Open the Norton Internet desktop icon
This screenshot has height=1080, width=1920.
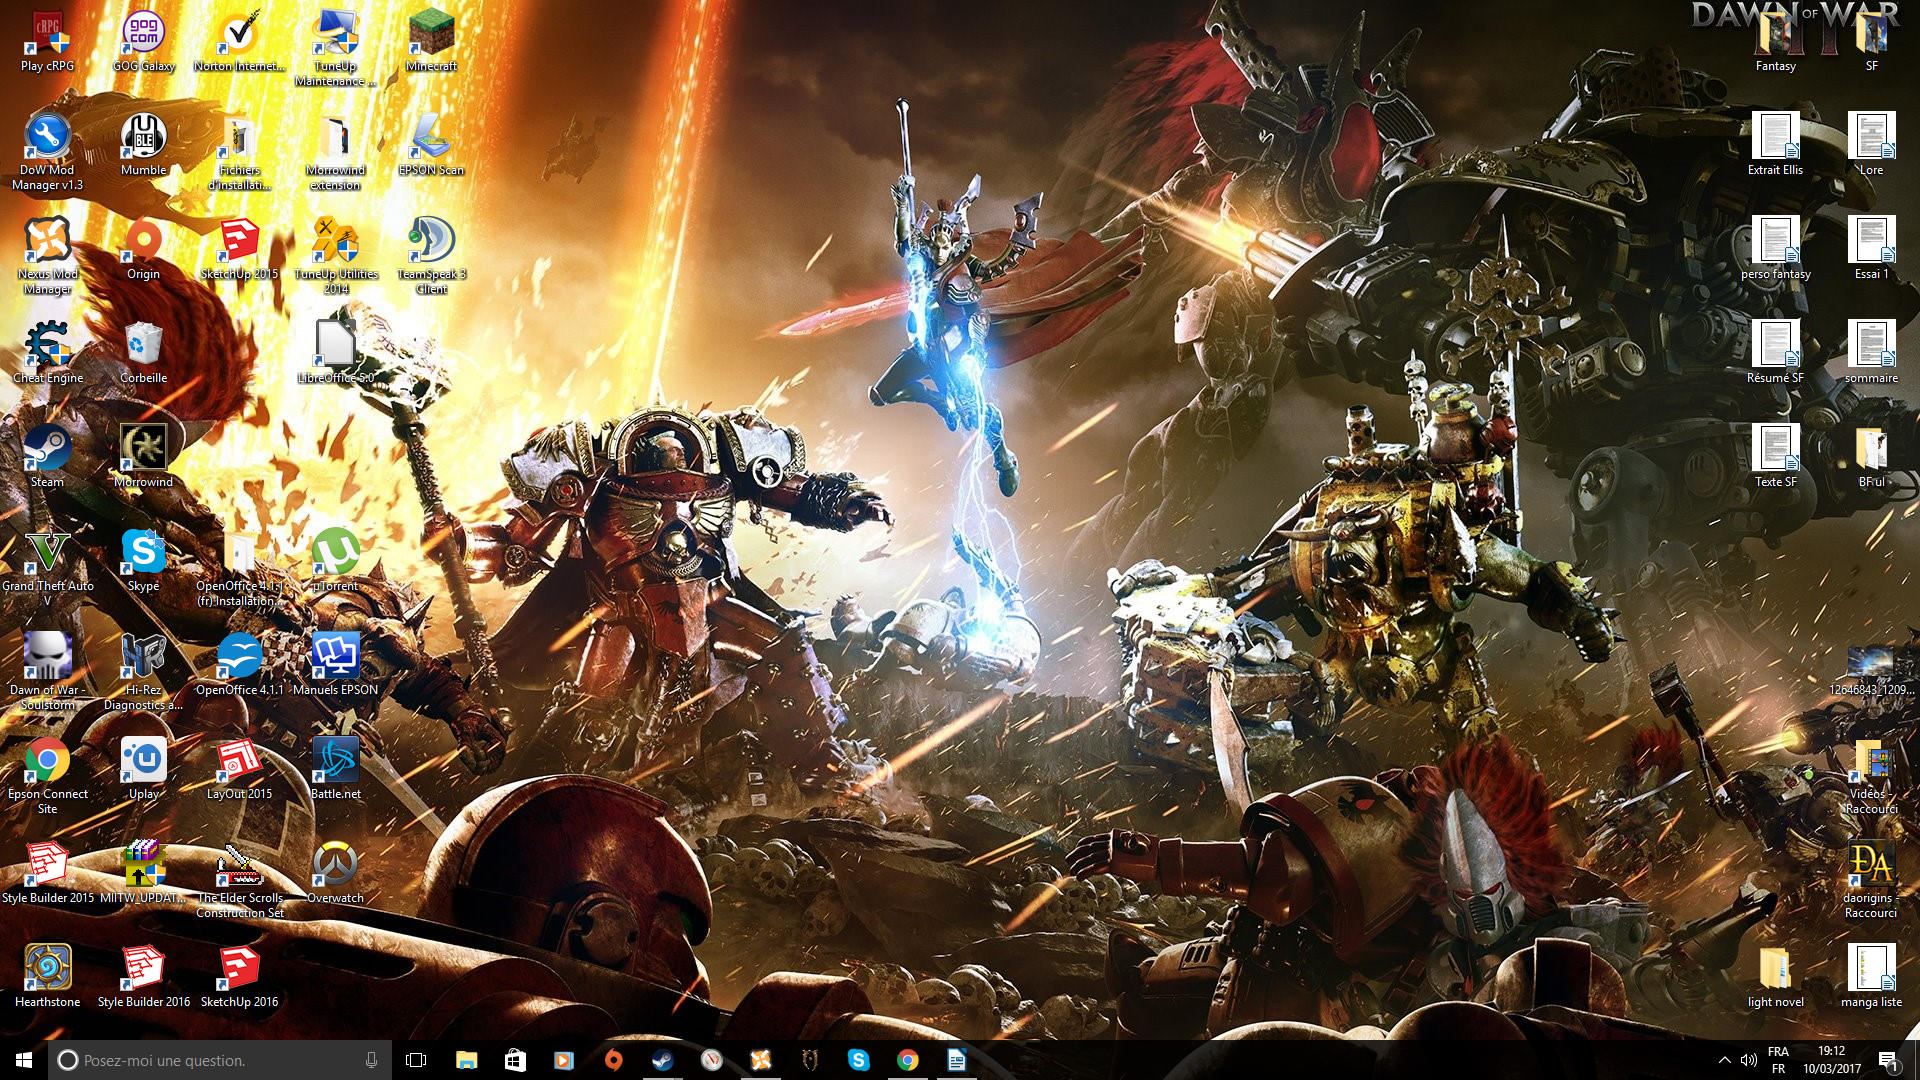[239, 41]
